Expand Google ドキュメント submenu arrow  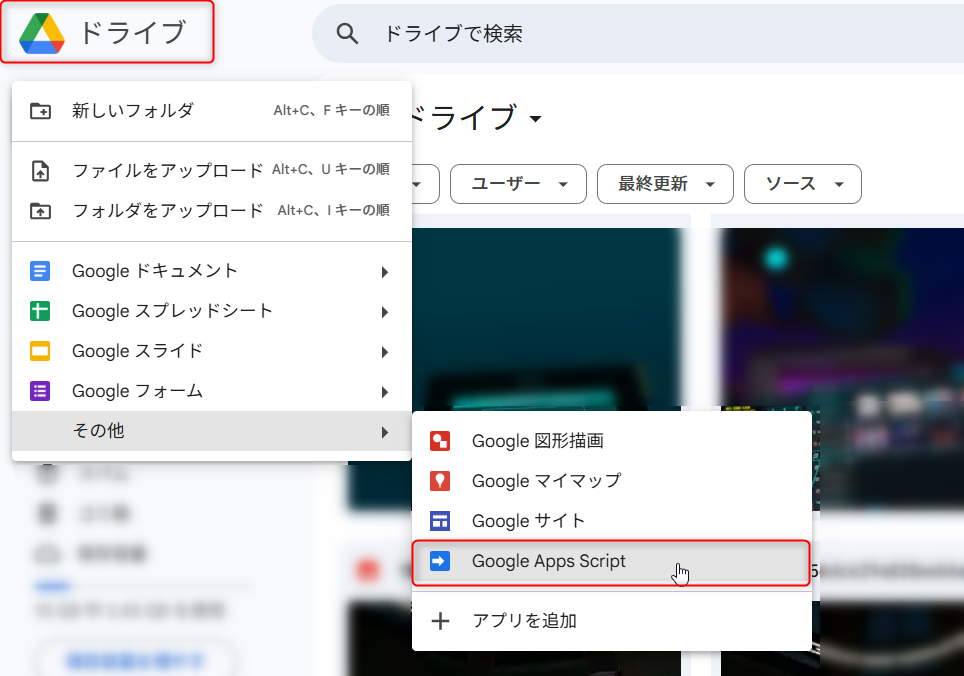pyautogui.click(x=385, y=272)
